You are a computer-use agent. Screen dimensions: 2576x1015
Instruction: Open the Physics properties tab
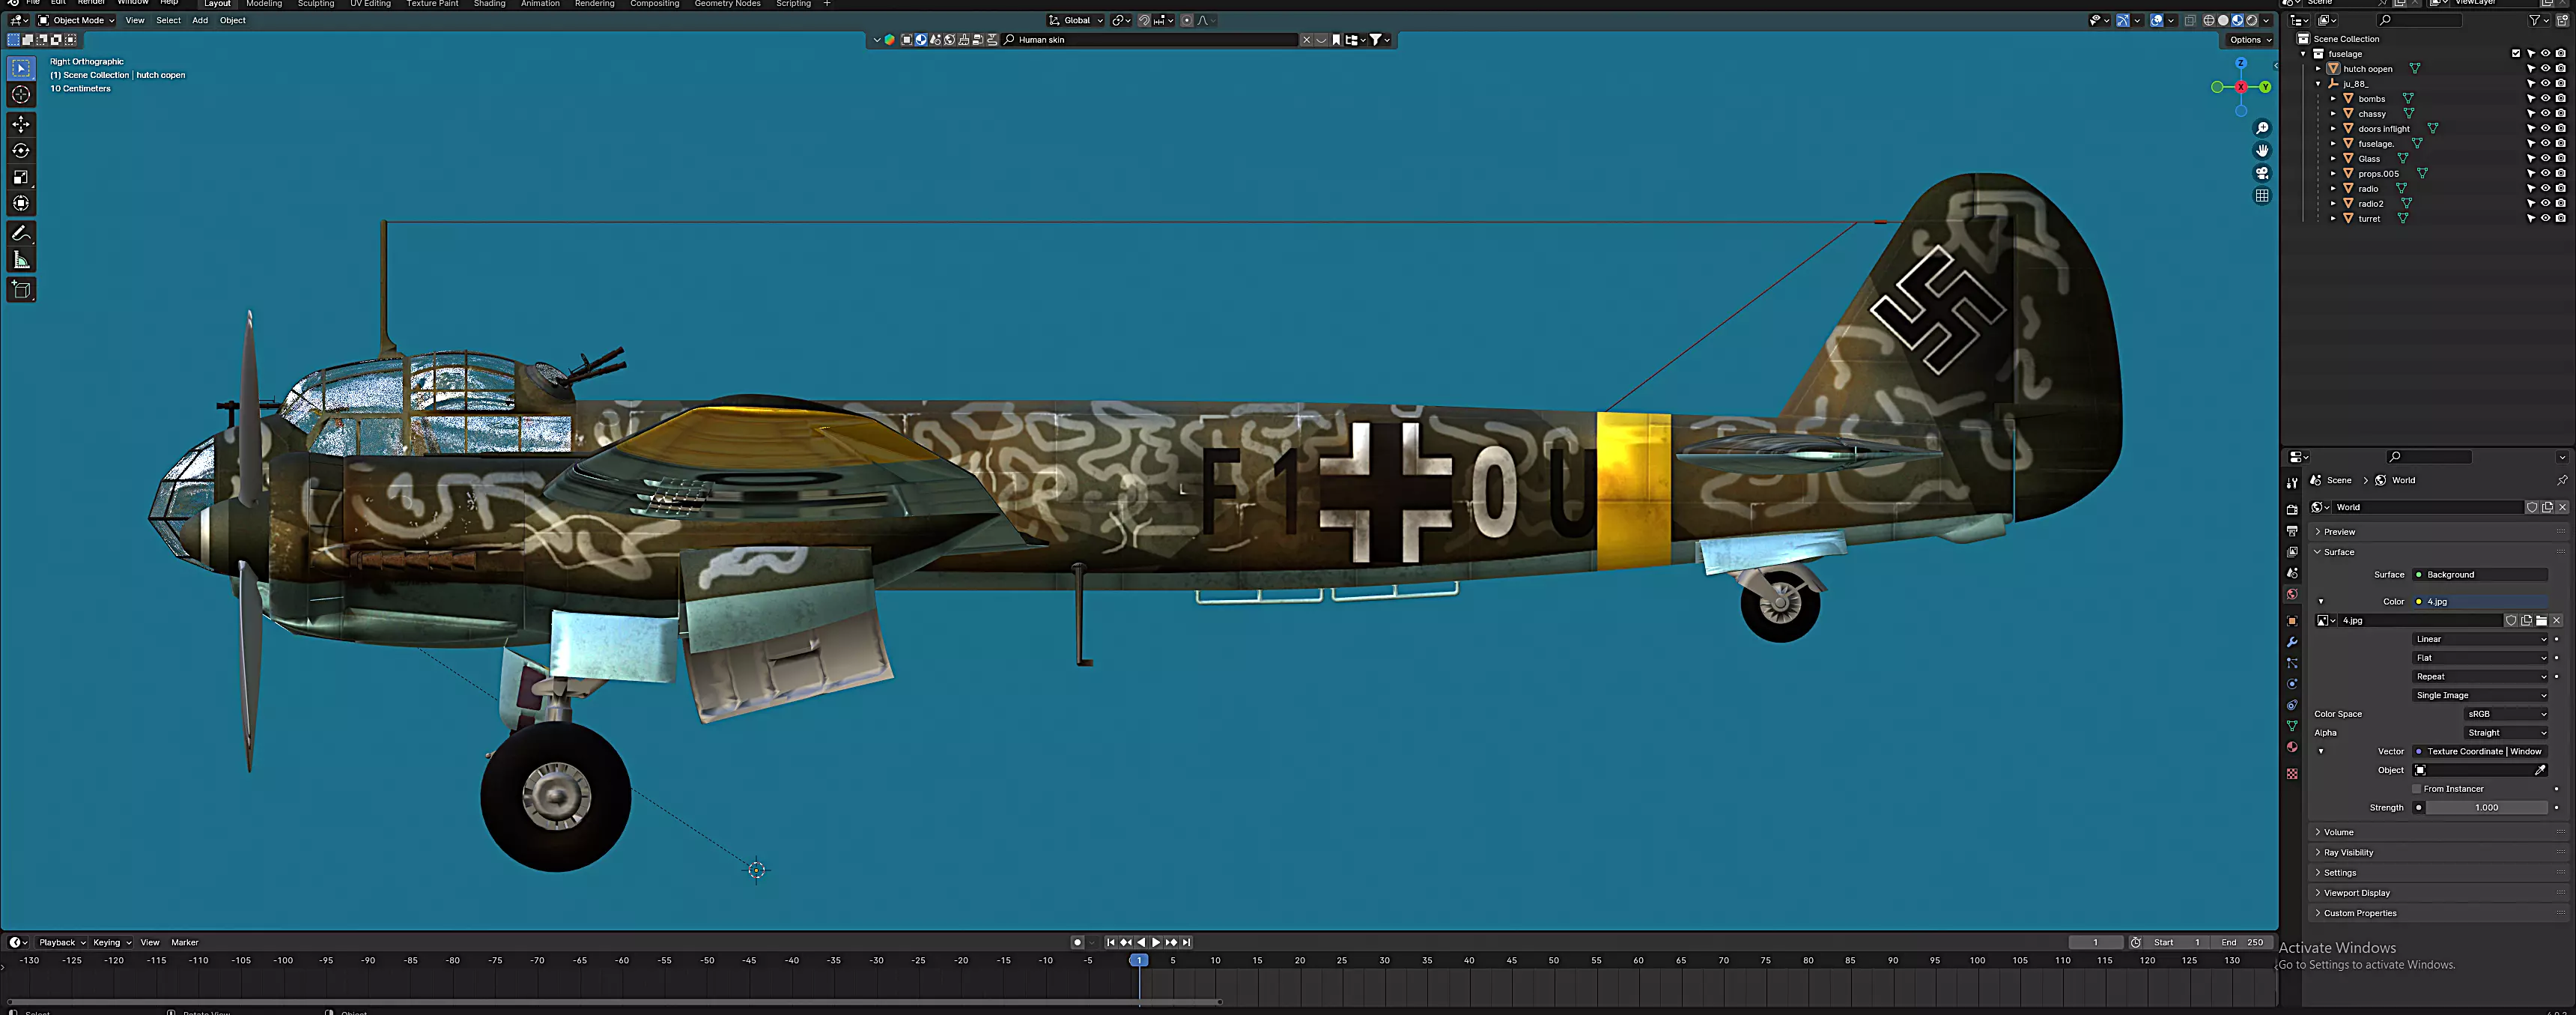pyautogui.click(x=2292, y=684)
